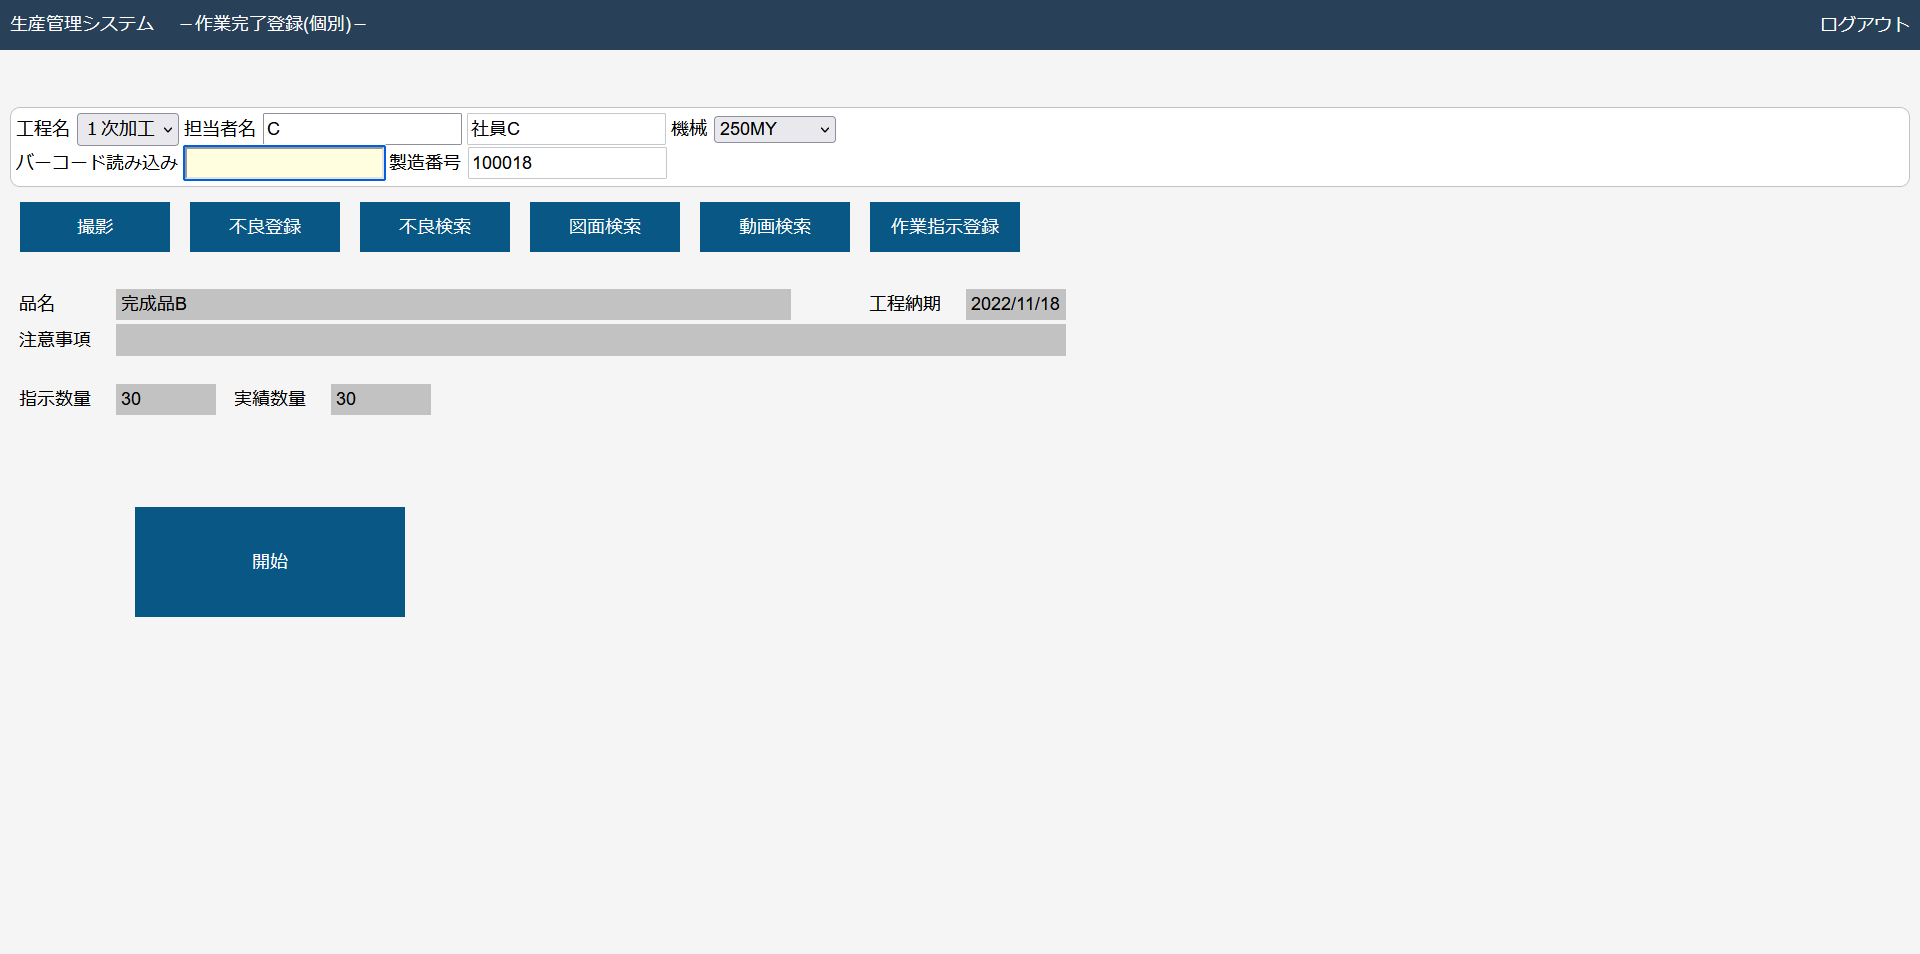Click the 工程納期 date field 2022/11/18
Screen dimensions: 1920x954
tap(1015, 304)
